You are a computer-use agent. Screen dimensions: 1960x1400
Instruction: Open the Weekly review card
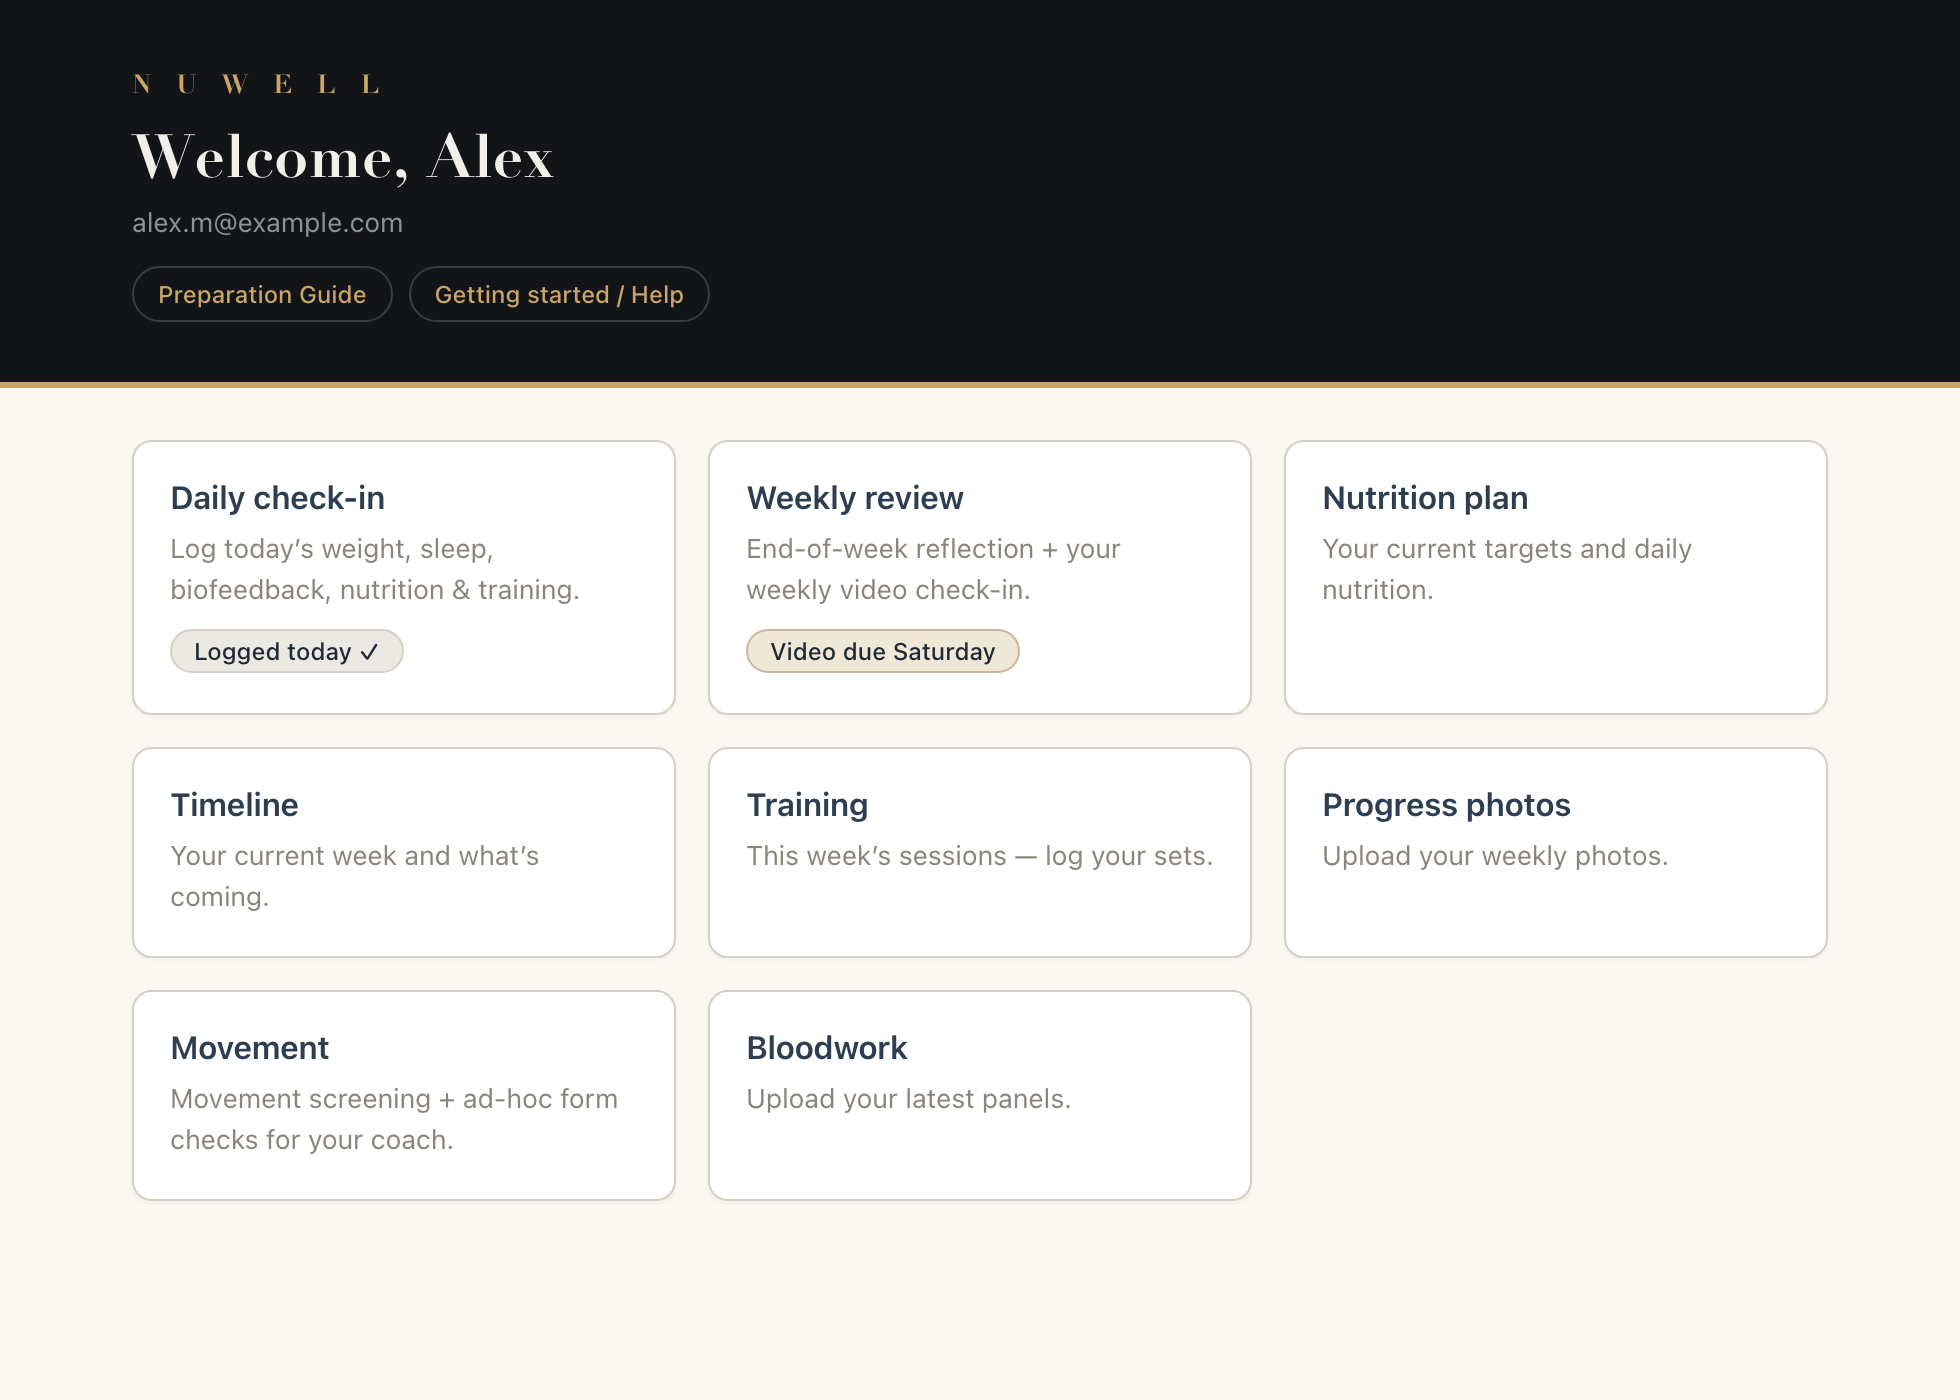coord(980,577)
